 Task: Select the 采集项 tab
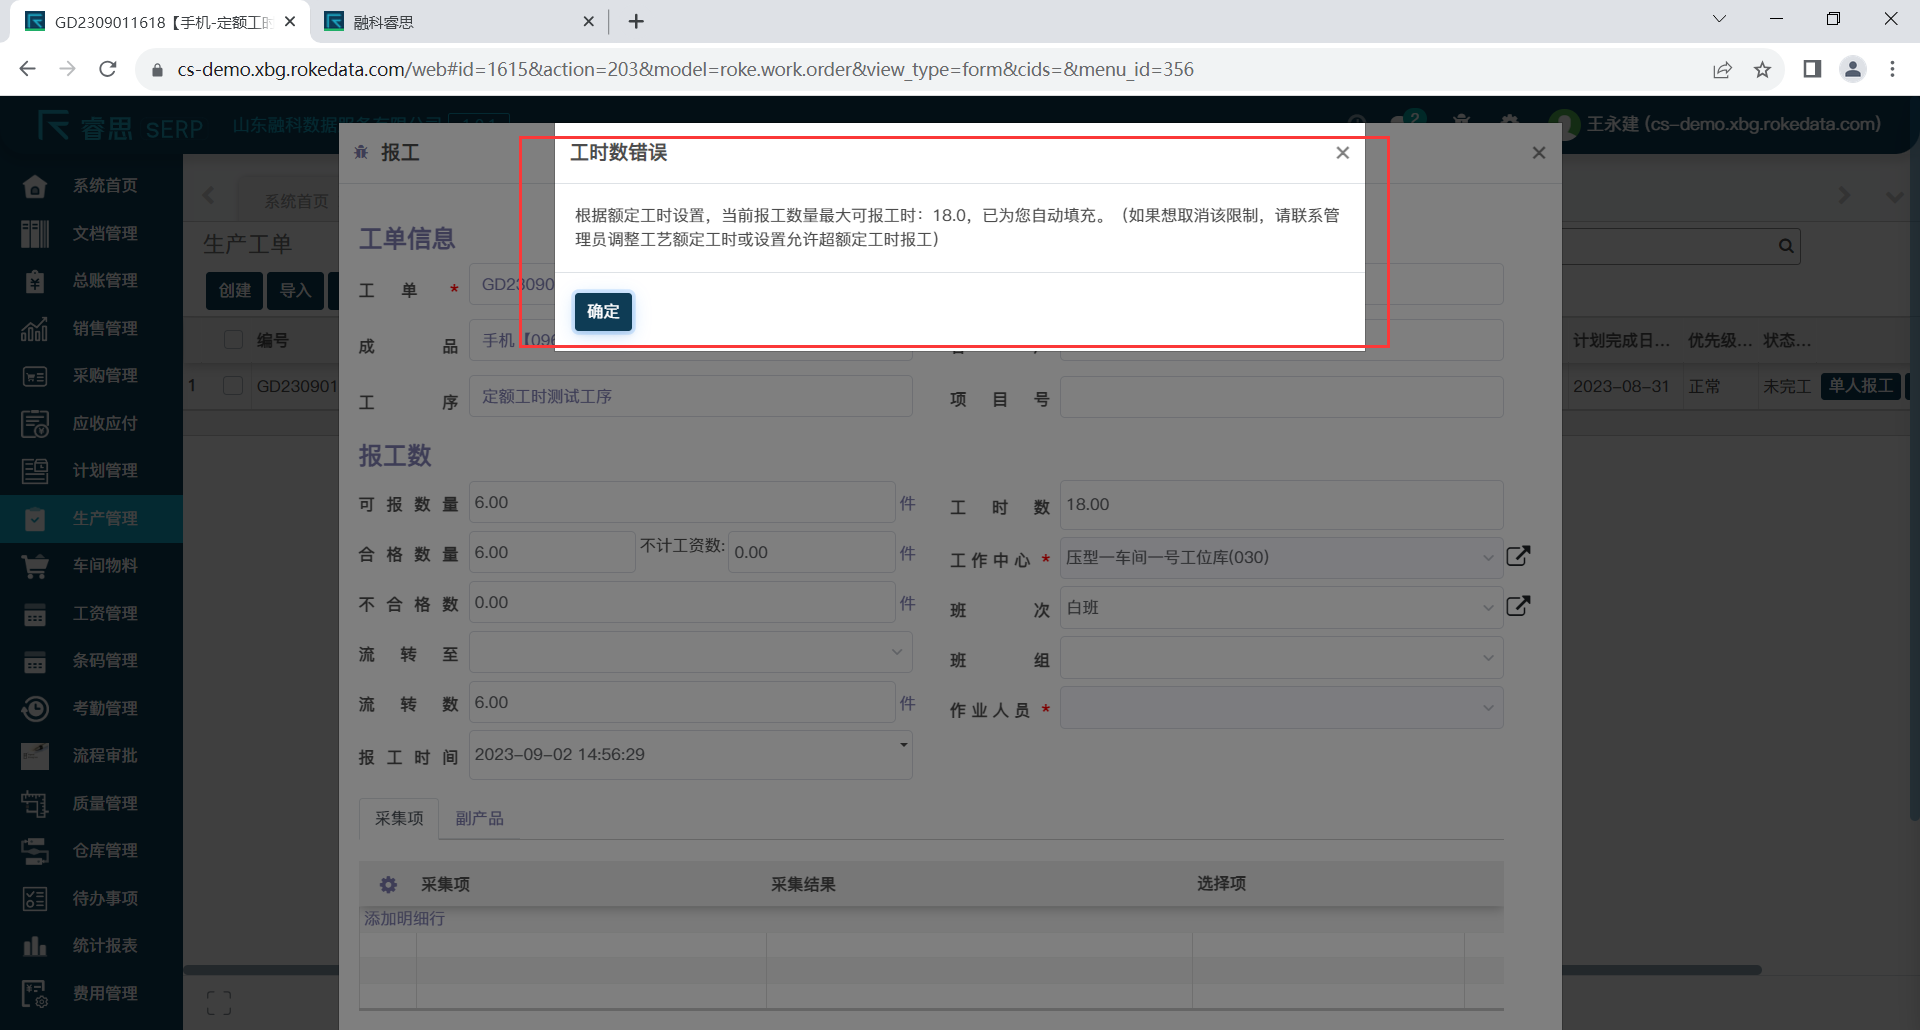[399, 819]
